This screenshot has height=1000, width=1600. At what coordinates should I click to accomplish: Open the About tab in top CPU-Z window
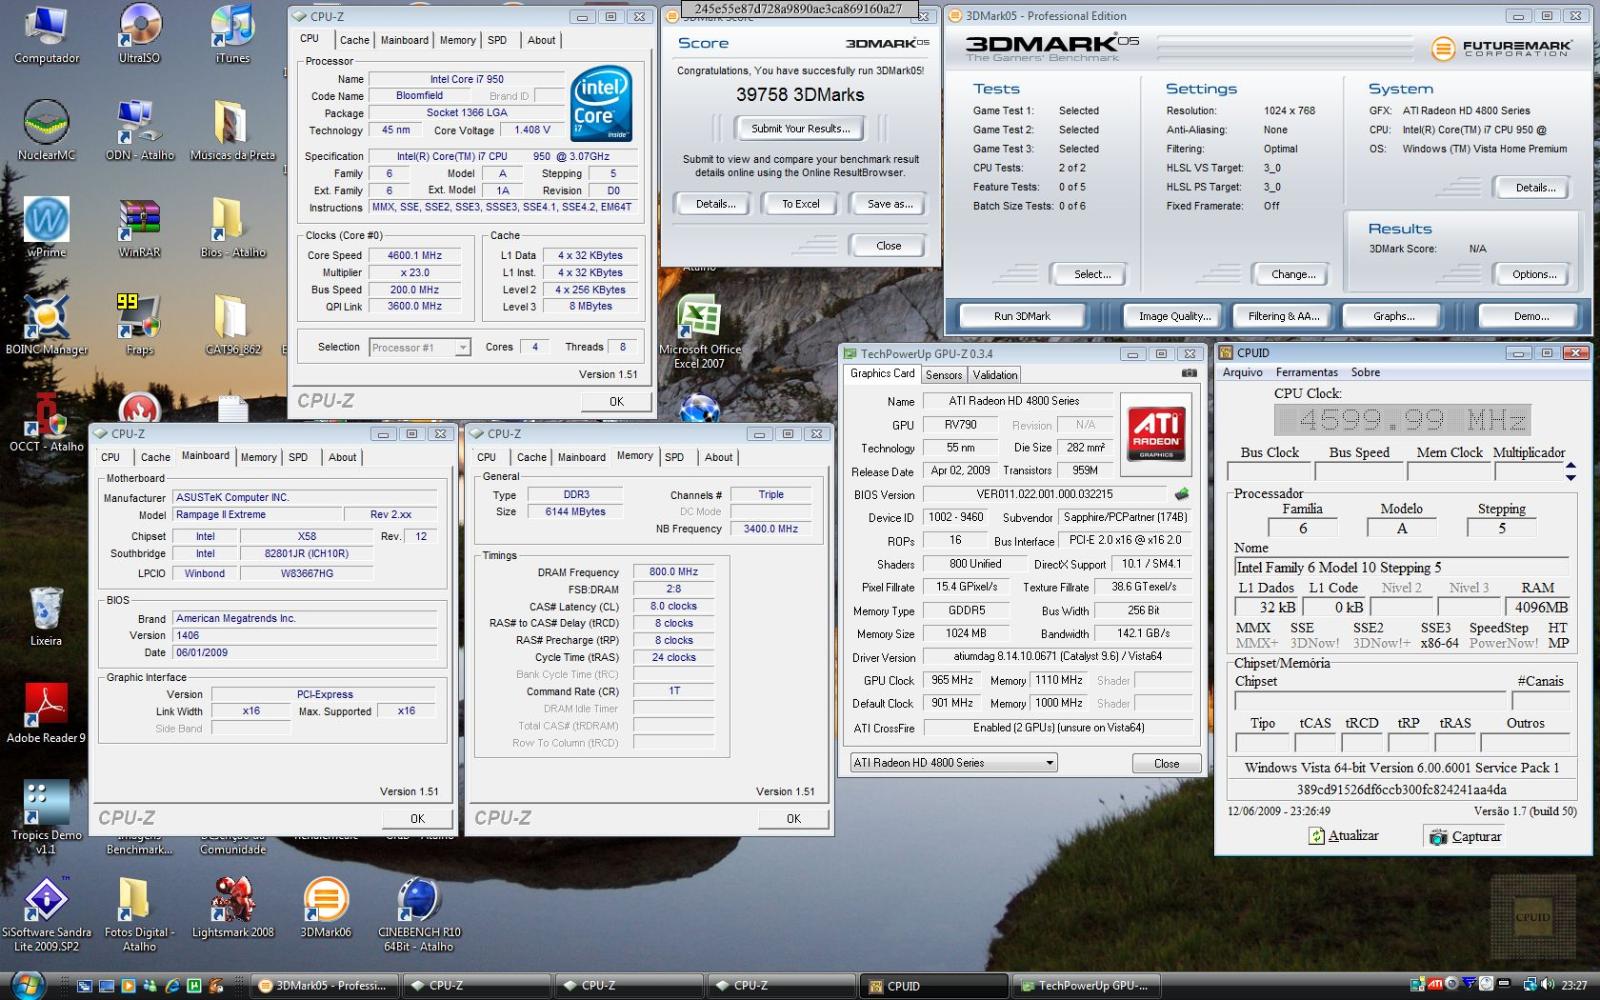[542, 40]
